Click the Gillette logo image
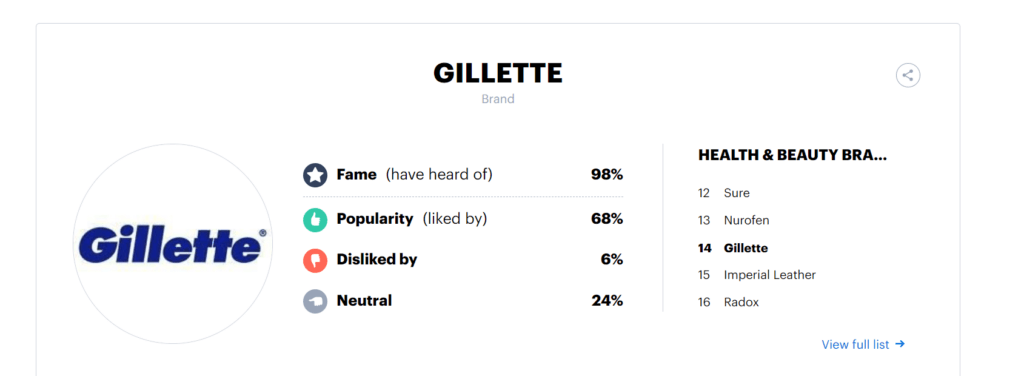 pos(172,244)
